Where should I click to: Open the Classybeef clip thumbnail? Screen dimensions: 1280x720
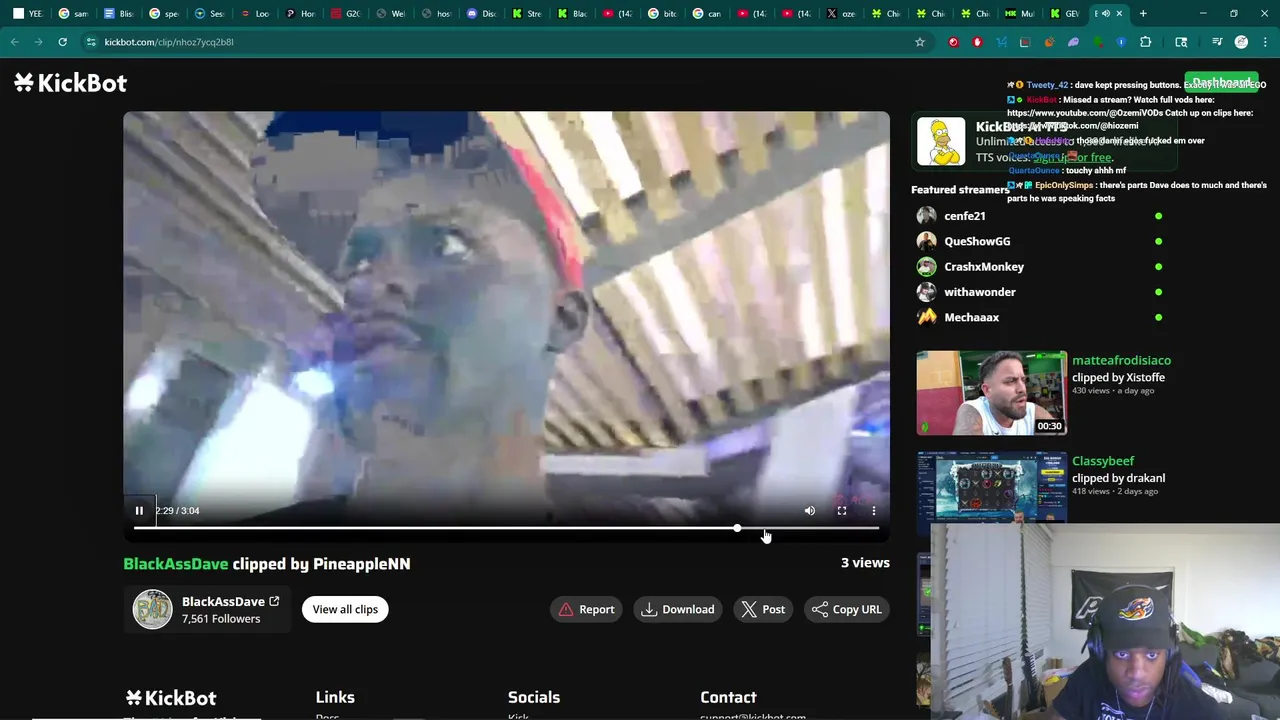click(992, 487)
